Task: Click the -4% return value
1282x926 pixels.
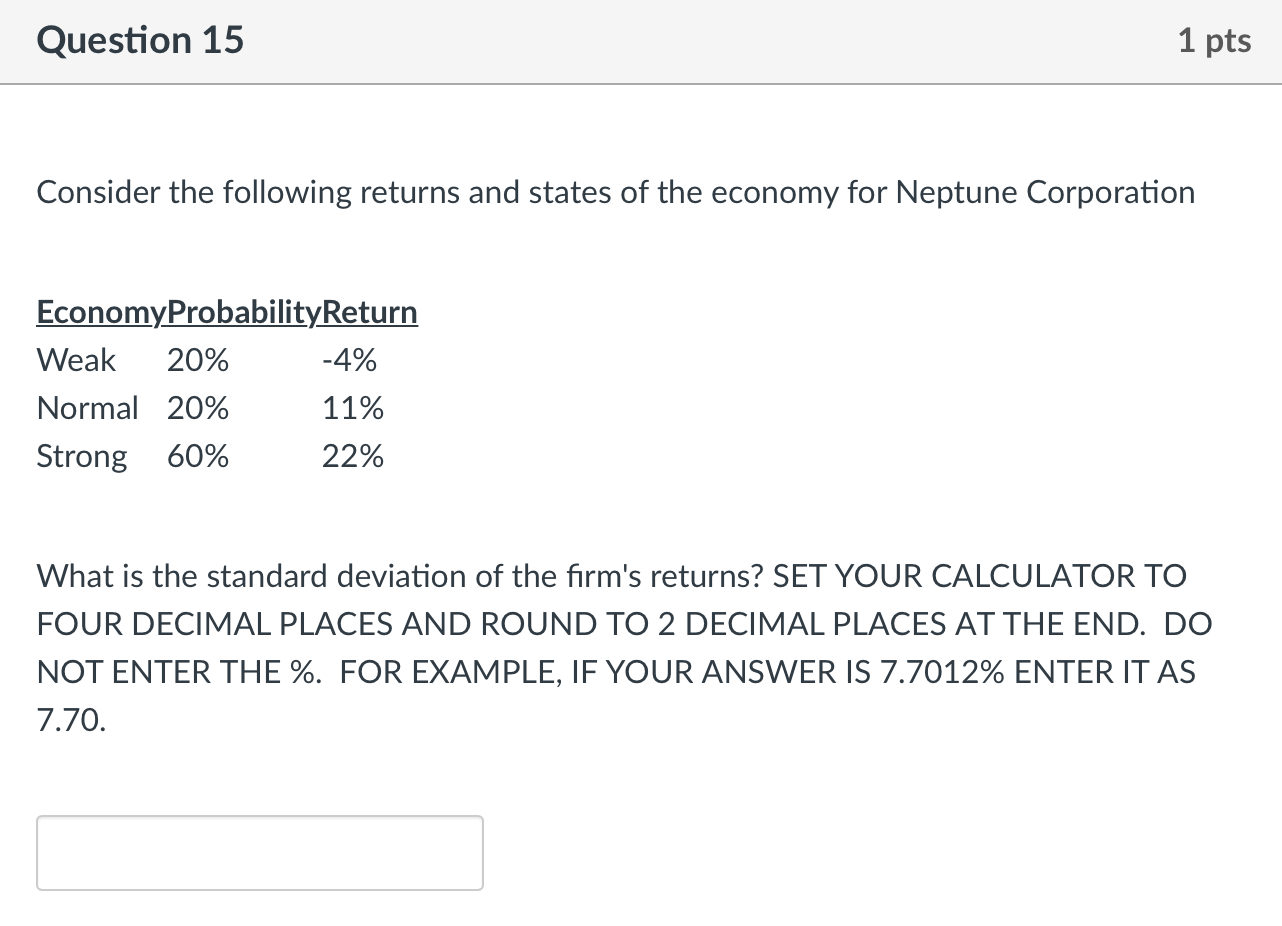Action: (350, 360)
